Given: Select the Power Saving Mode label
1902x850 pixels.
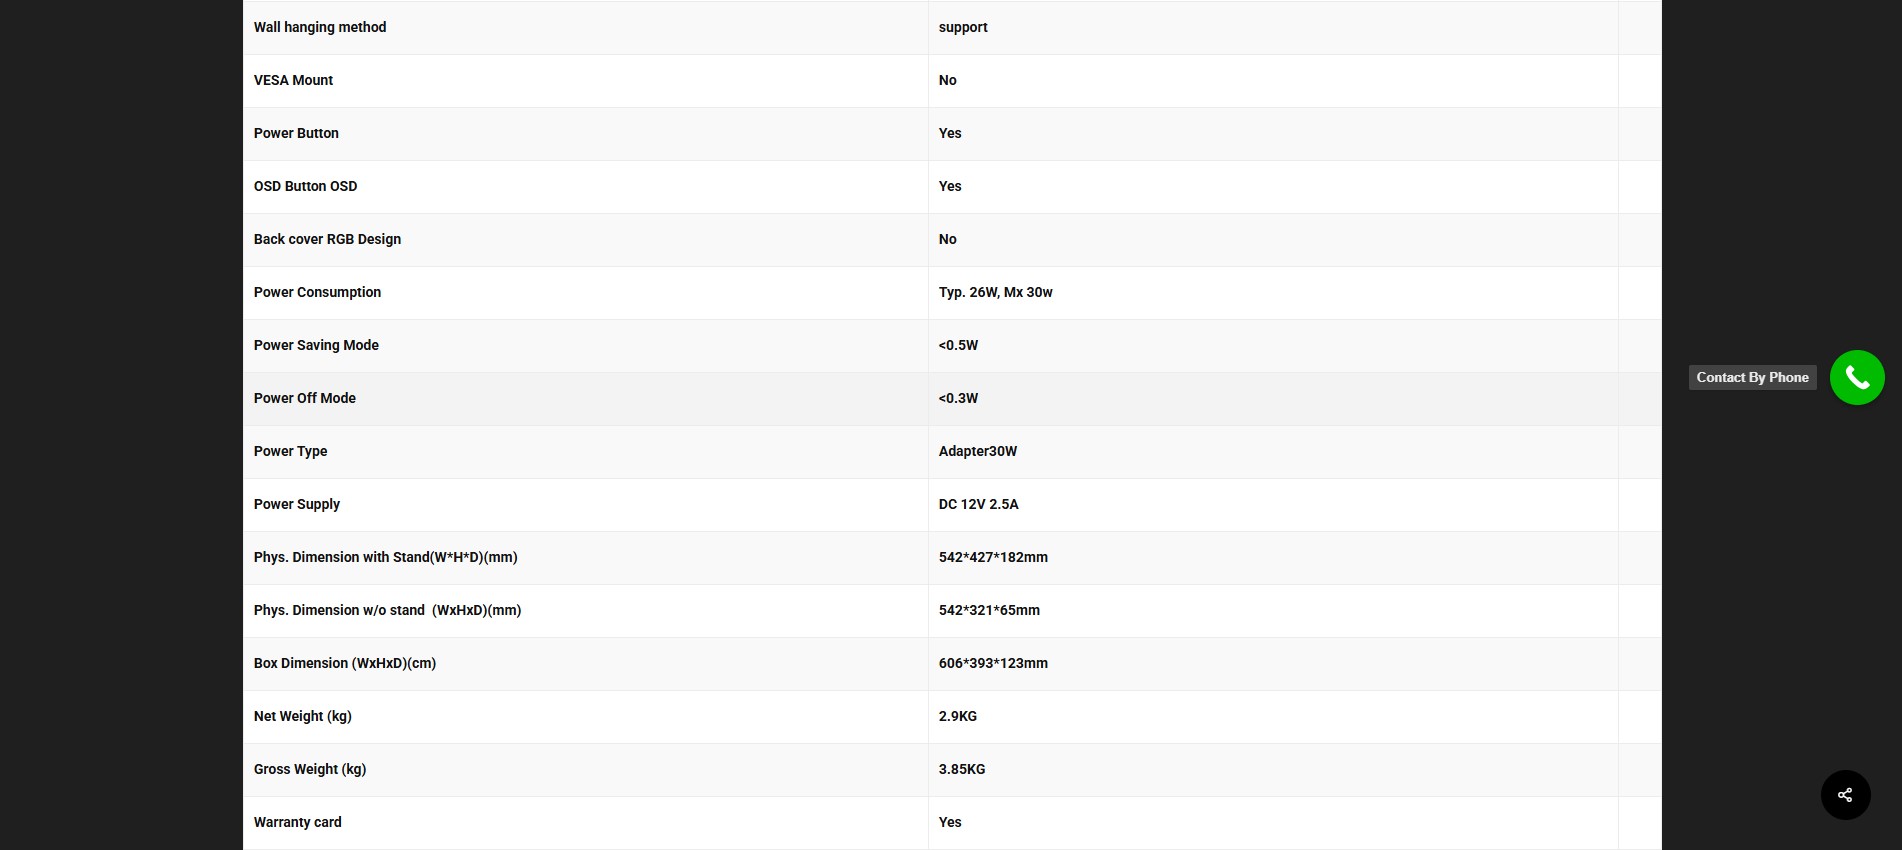Looking at the screenshot, I should pyautogui.click(x=316, y=345).
